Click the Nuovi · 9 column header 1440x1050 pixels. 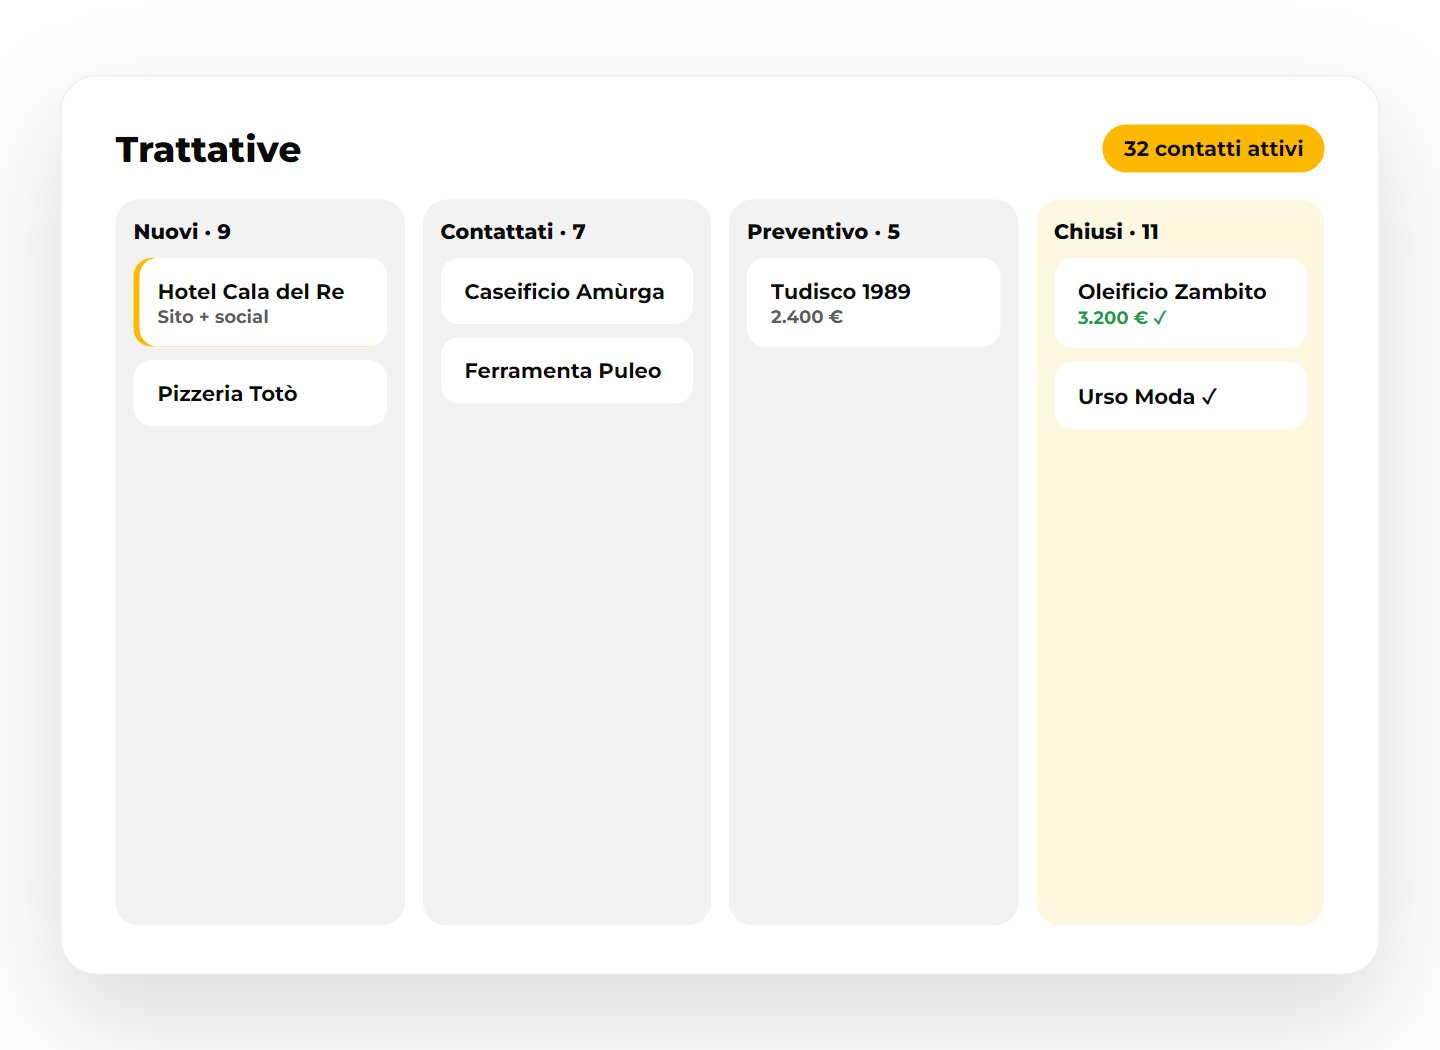(182, 231)
